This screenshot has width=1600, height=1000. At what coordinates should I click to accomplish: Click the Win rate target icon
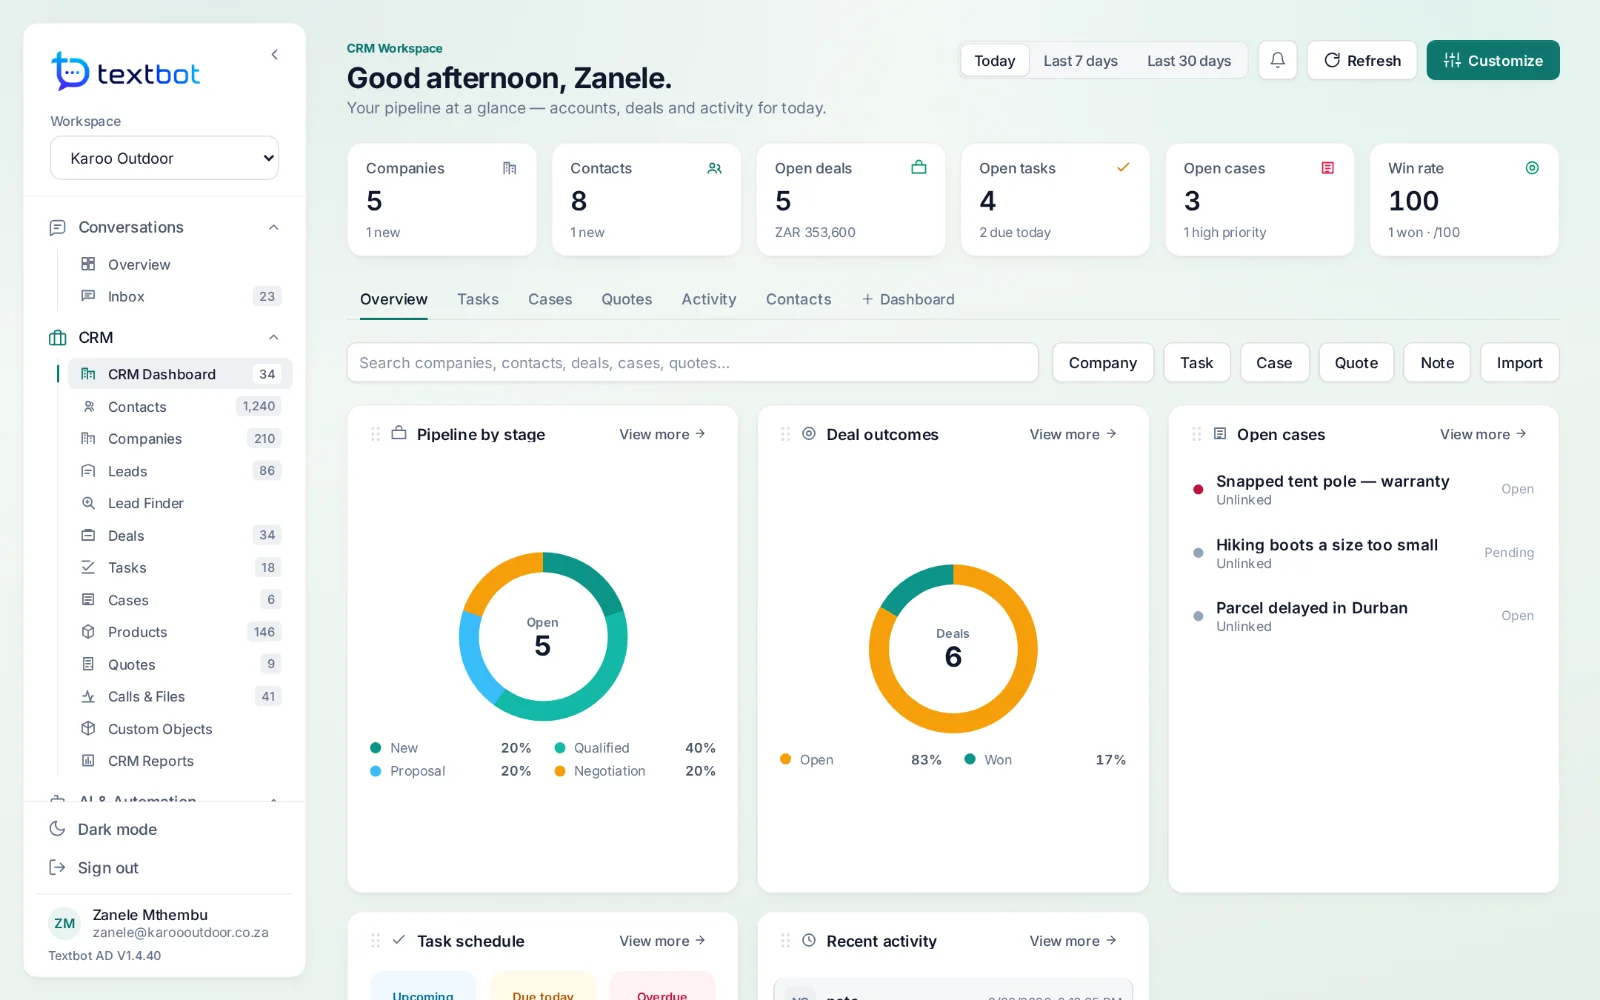1531,168
